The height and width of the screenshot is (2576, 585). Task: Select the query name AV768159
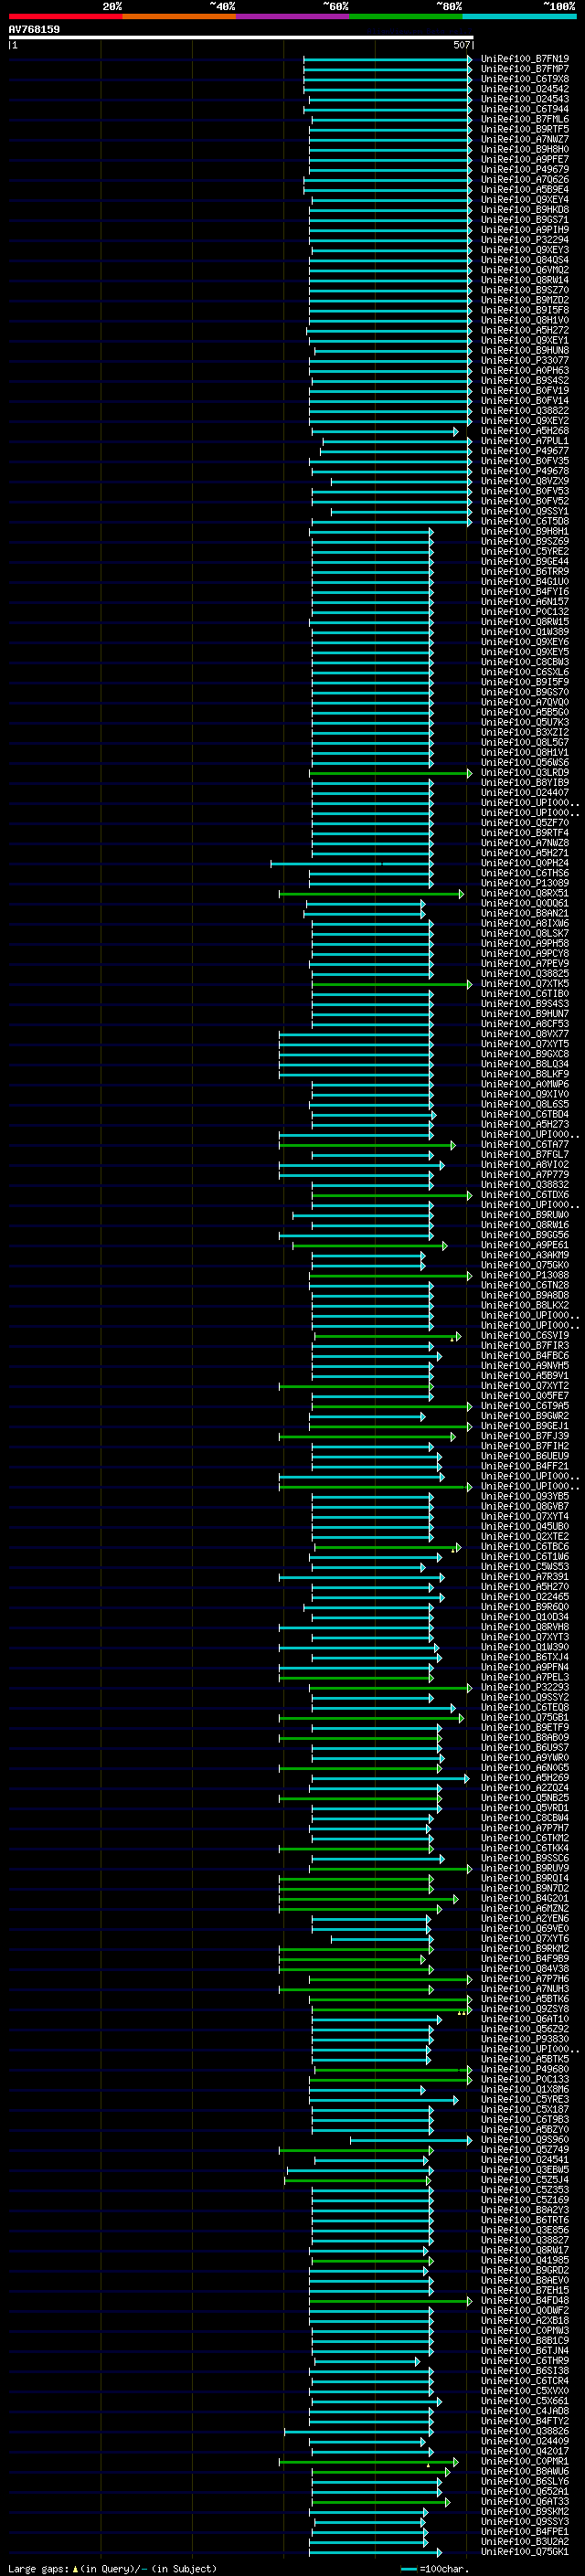point(34,29)
